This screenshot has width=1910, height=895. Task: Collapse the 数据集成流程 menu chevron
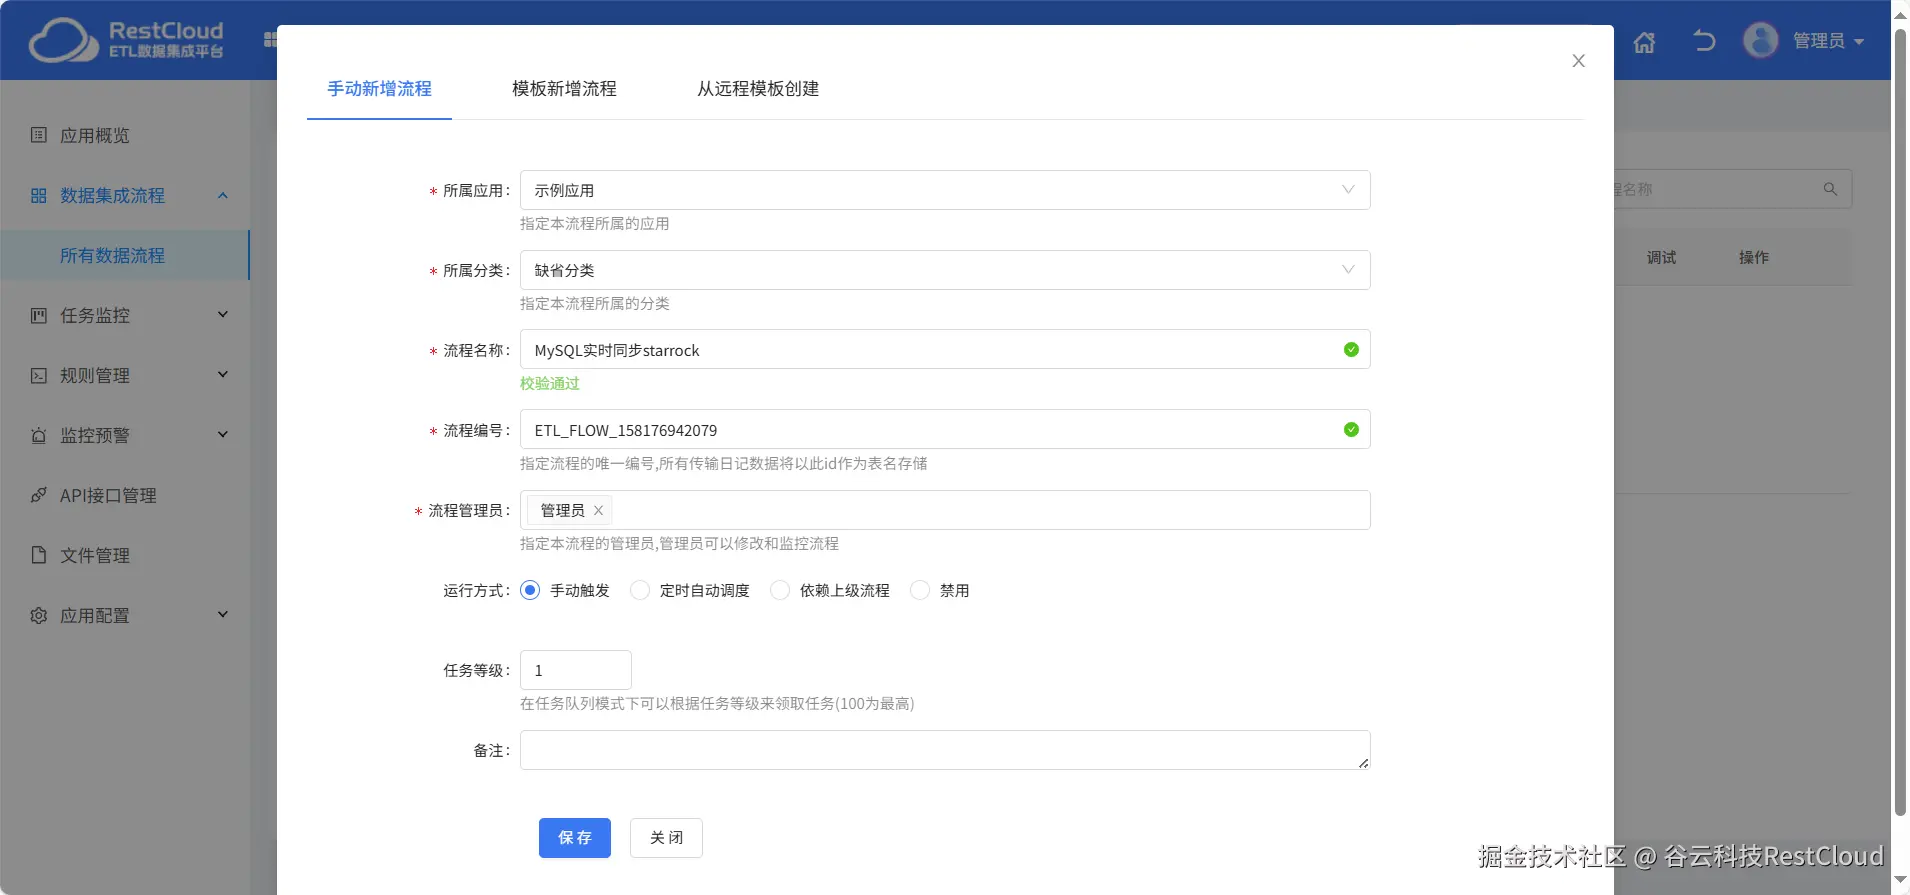click(223, 195)
